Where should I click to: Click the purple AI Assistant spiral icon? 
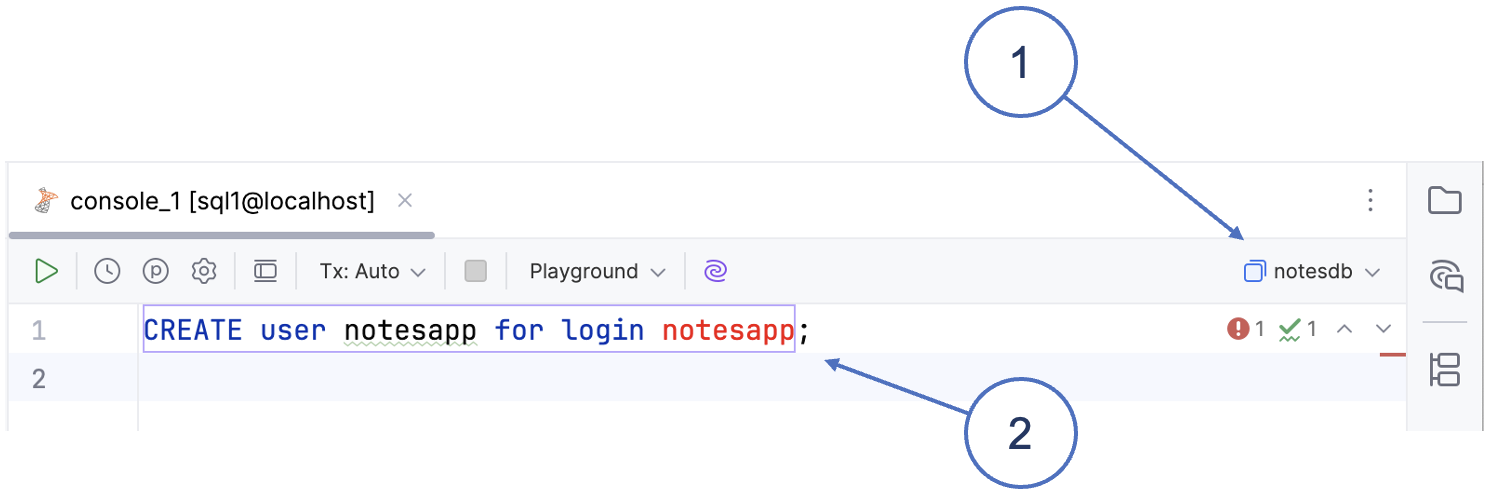click(715, 271)
